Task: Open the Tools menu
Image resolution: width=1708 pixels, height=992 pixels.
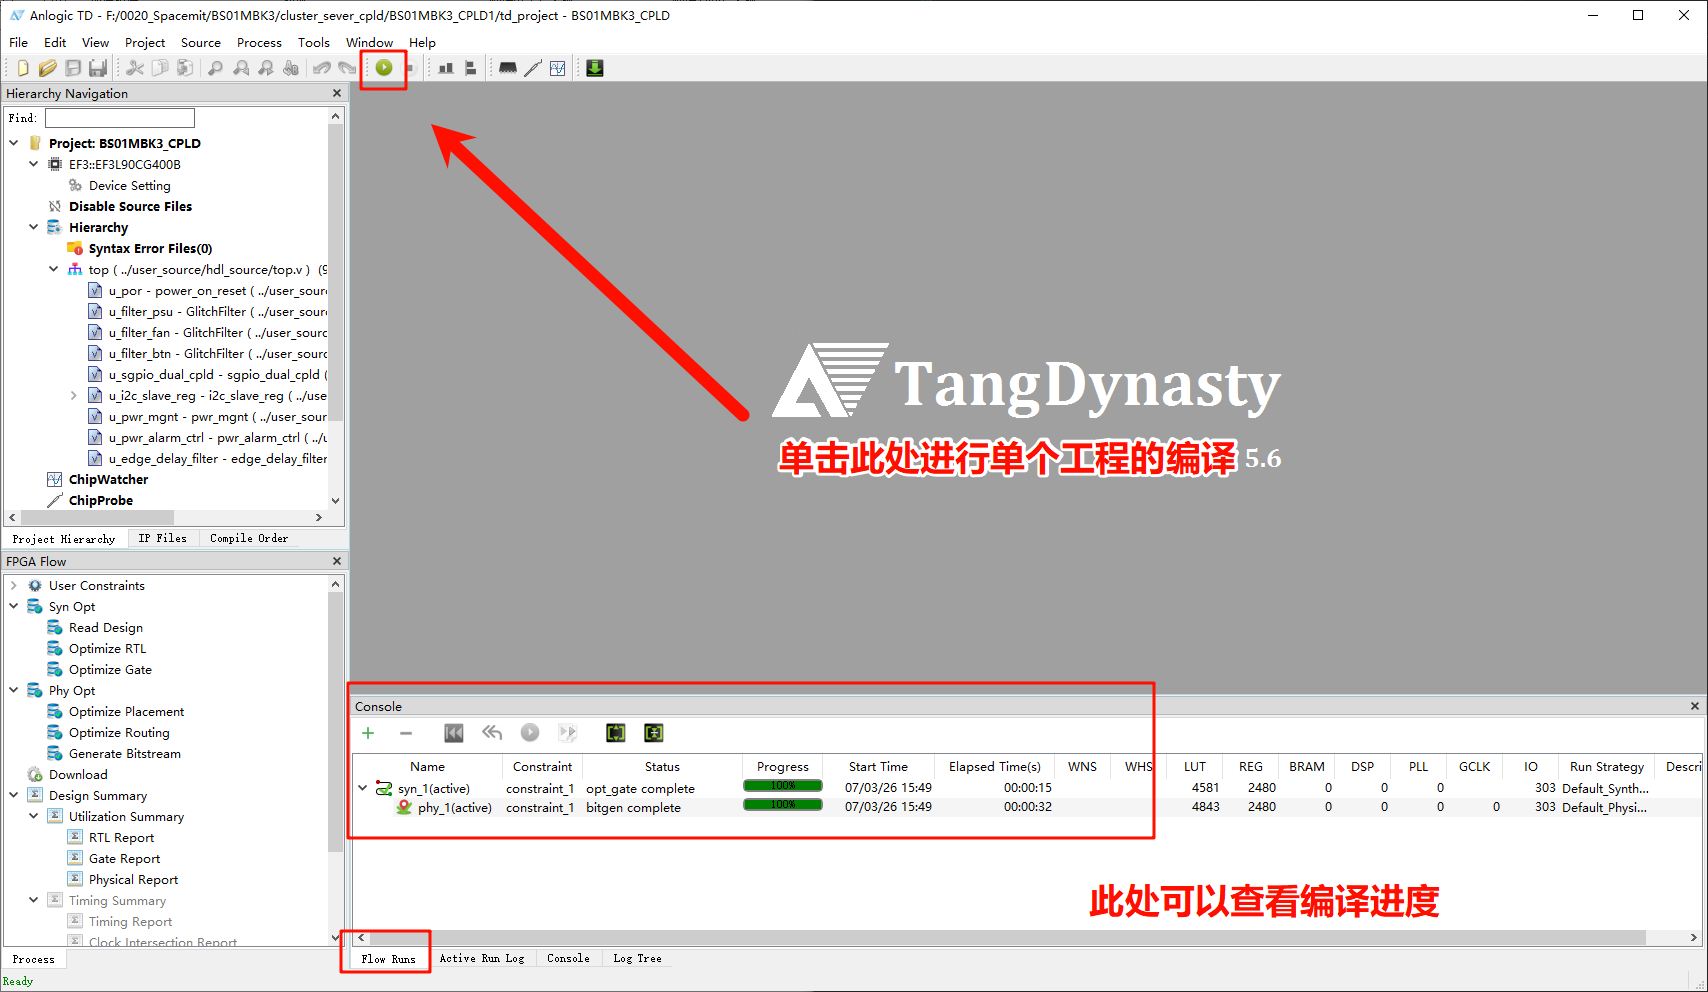Action: [x=313, y=42]
